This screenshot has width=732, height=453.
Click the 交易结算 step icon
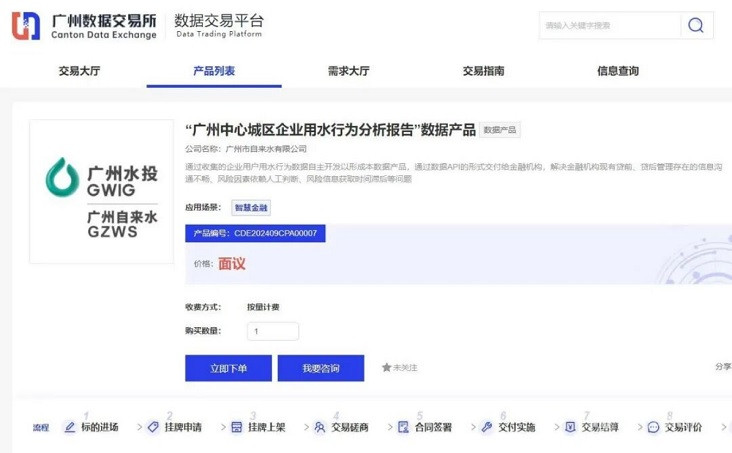(x=570, y=427)
